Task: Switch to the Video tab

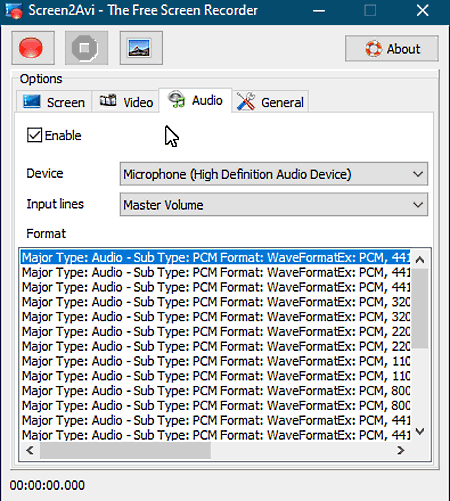Action: pos(126,101)
